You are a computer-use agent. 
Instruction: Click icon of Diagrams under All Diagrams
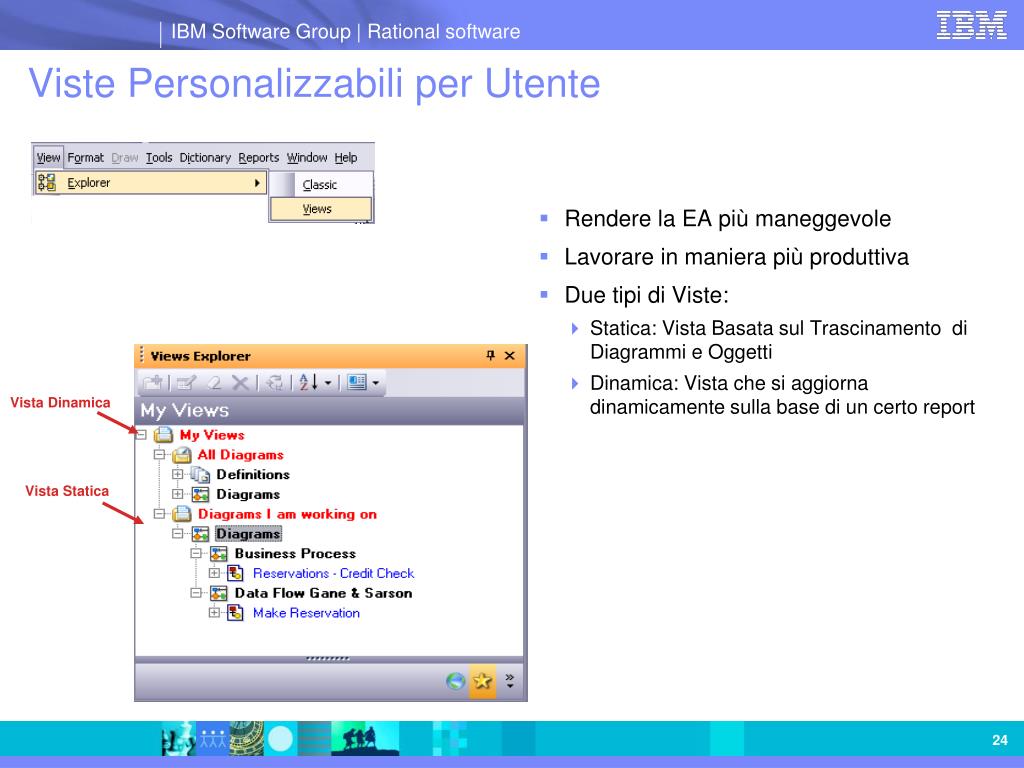click(200, 494)
